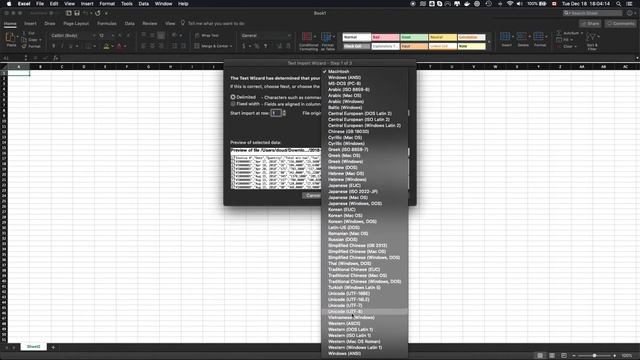Add a new sheet with plus button
640x360 pixels.
pos(53,347)
